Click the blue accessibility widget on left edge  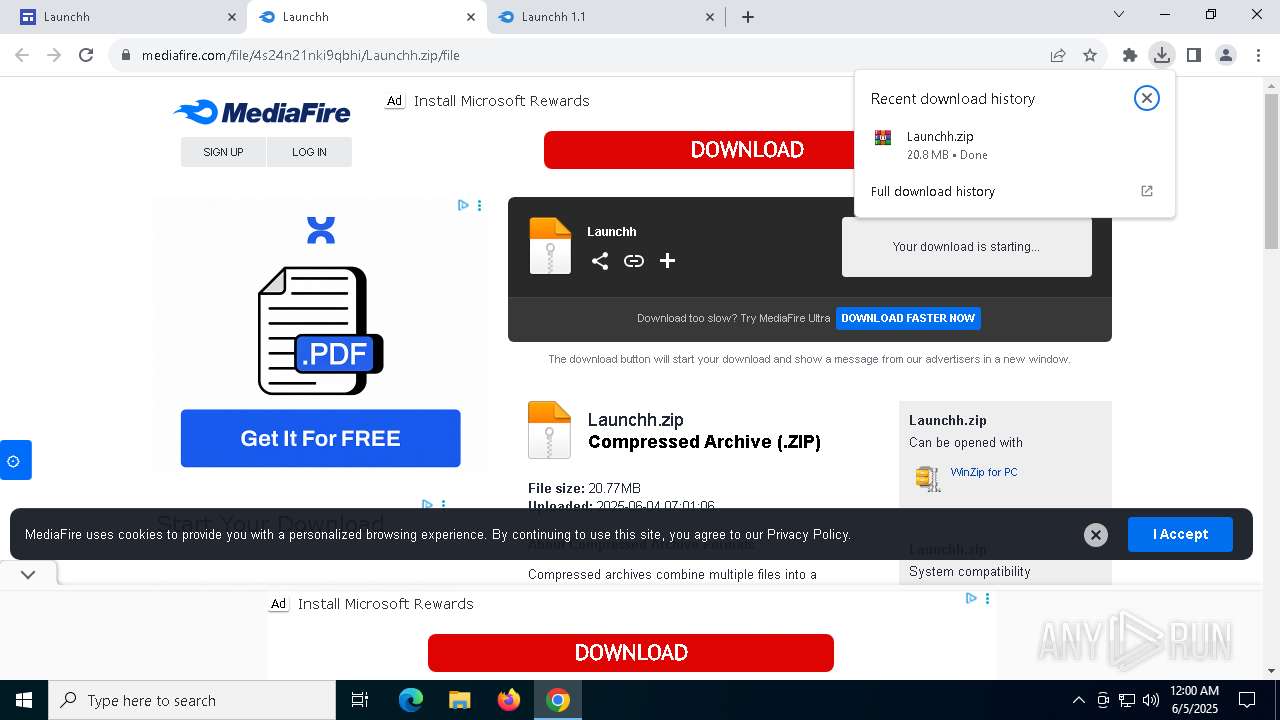(15, 460)
